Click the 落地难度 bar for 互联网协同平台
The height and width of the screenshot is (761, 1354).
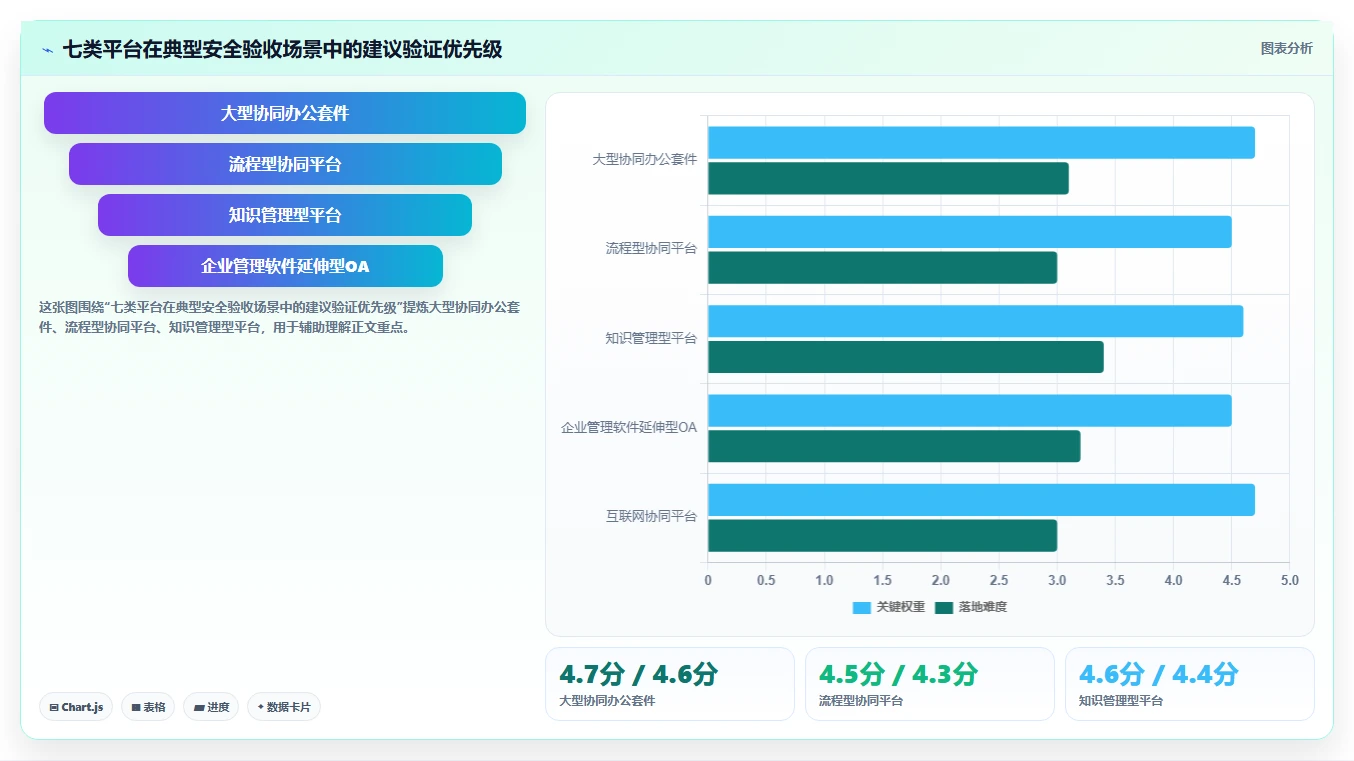tap(882, 535)
